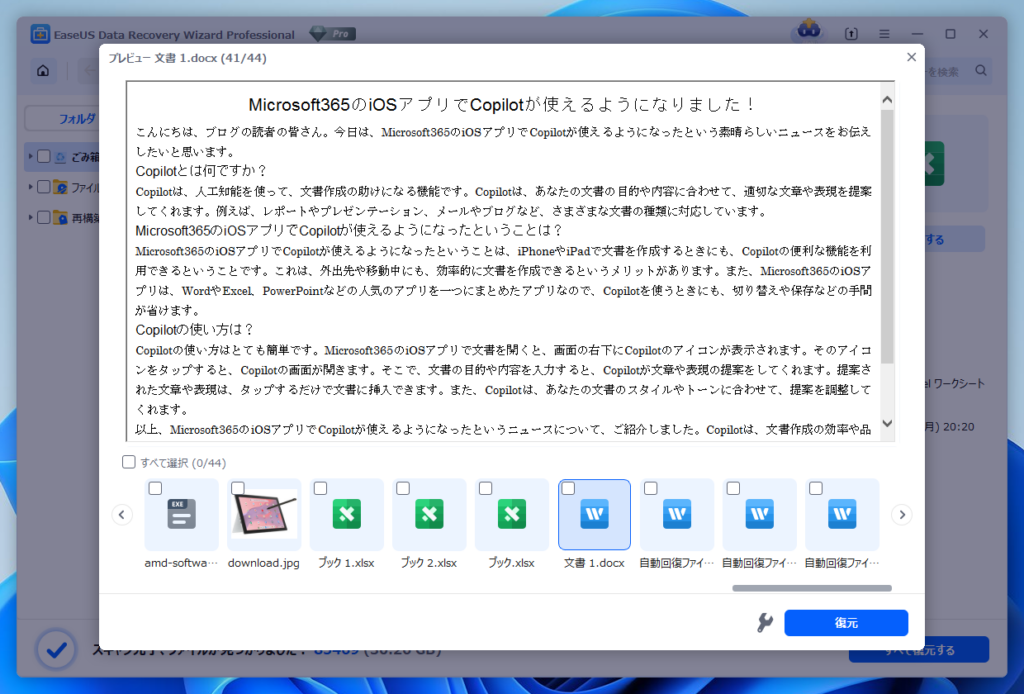Click the heading Copilotの使い方は？
Viewport: 1024px width, 694px height.
pyautogui.click(x=195, y=330)
